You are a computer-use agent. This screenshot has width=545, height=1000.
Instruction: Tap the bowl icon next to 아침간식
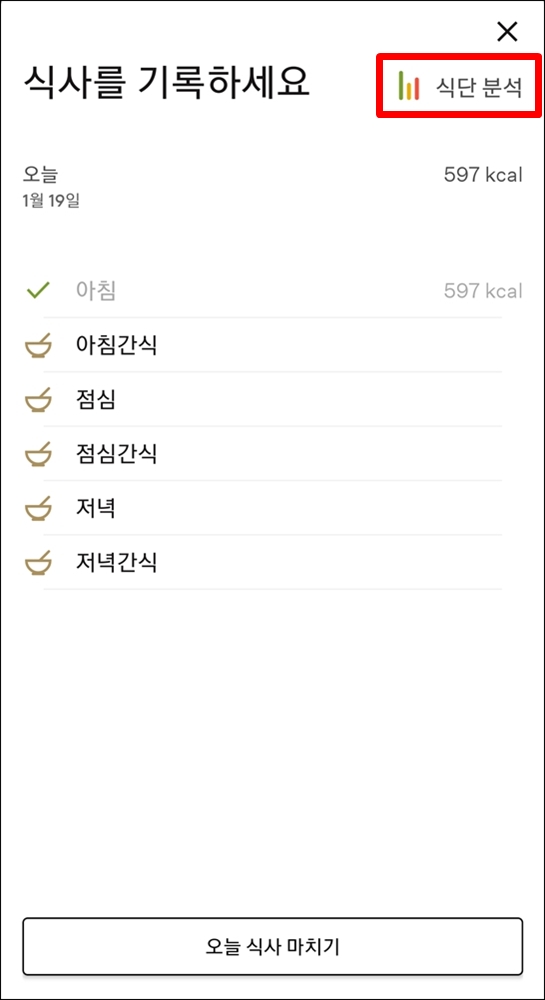tap(37, 347)
